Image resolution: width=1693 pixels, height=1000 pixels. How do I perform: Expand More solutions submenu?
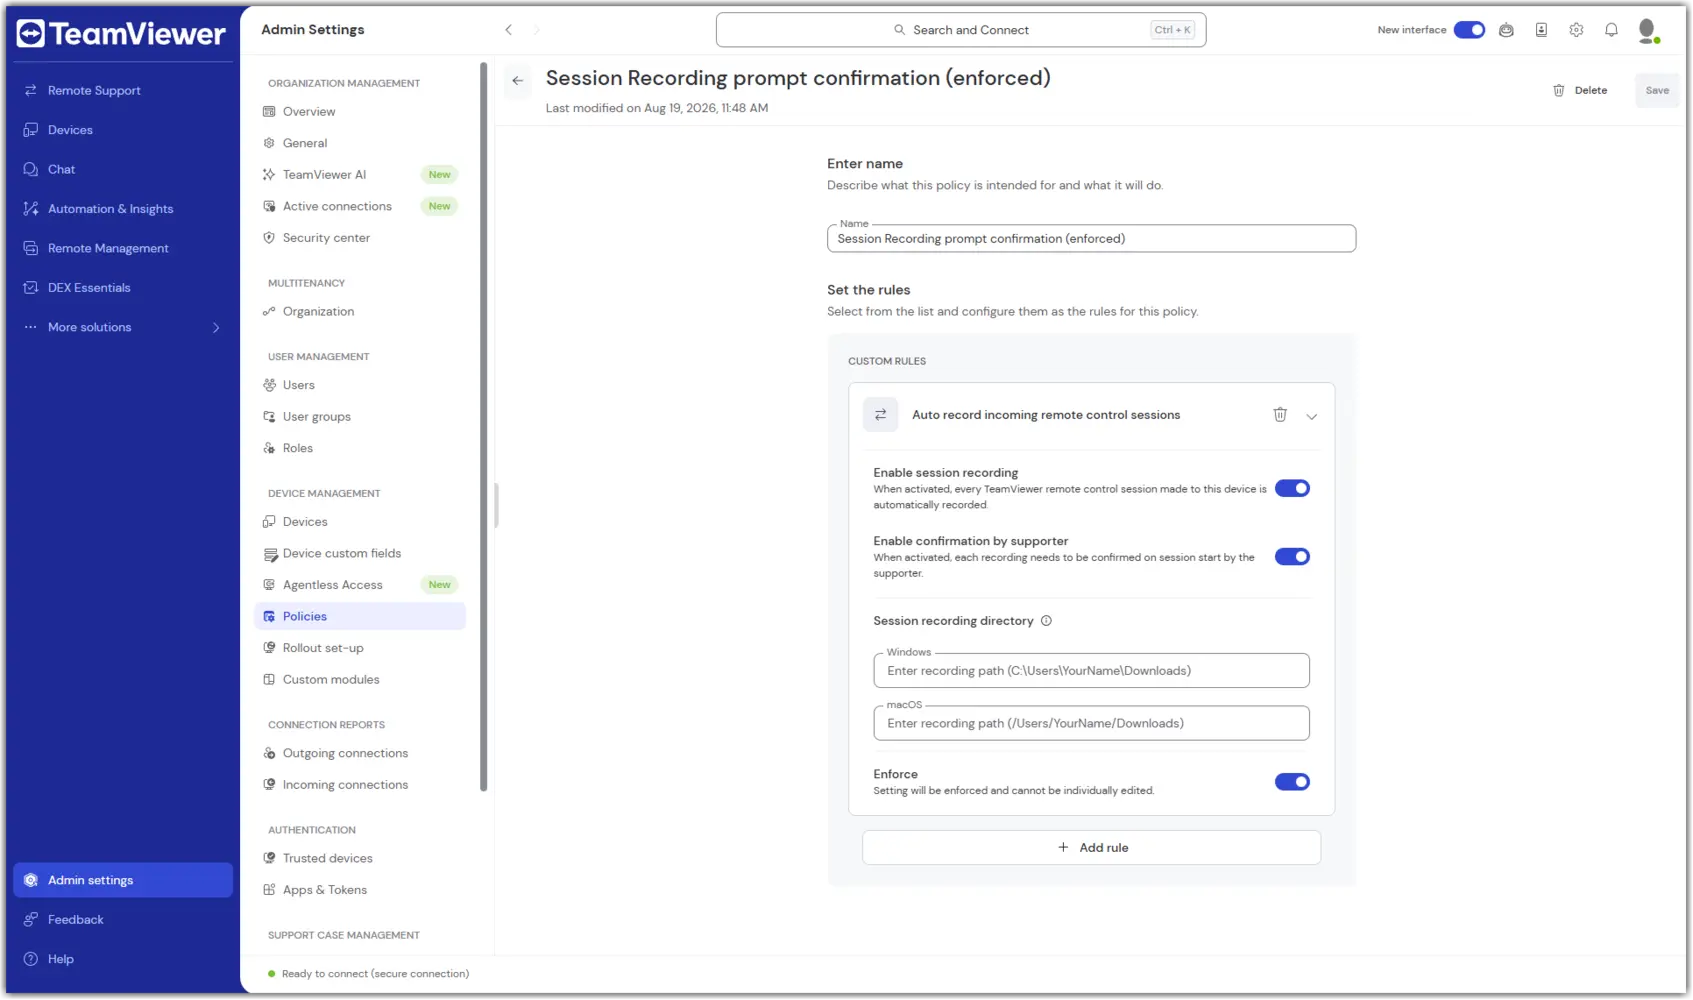(123, 327)
